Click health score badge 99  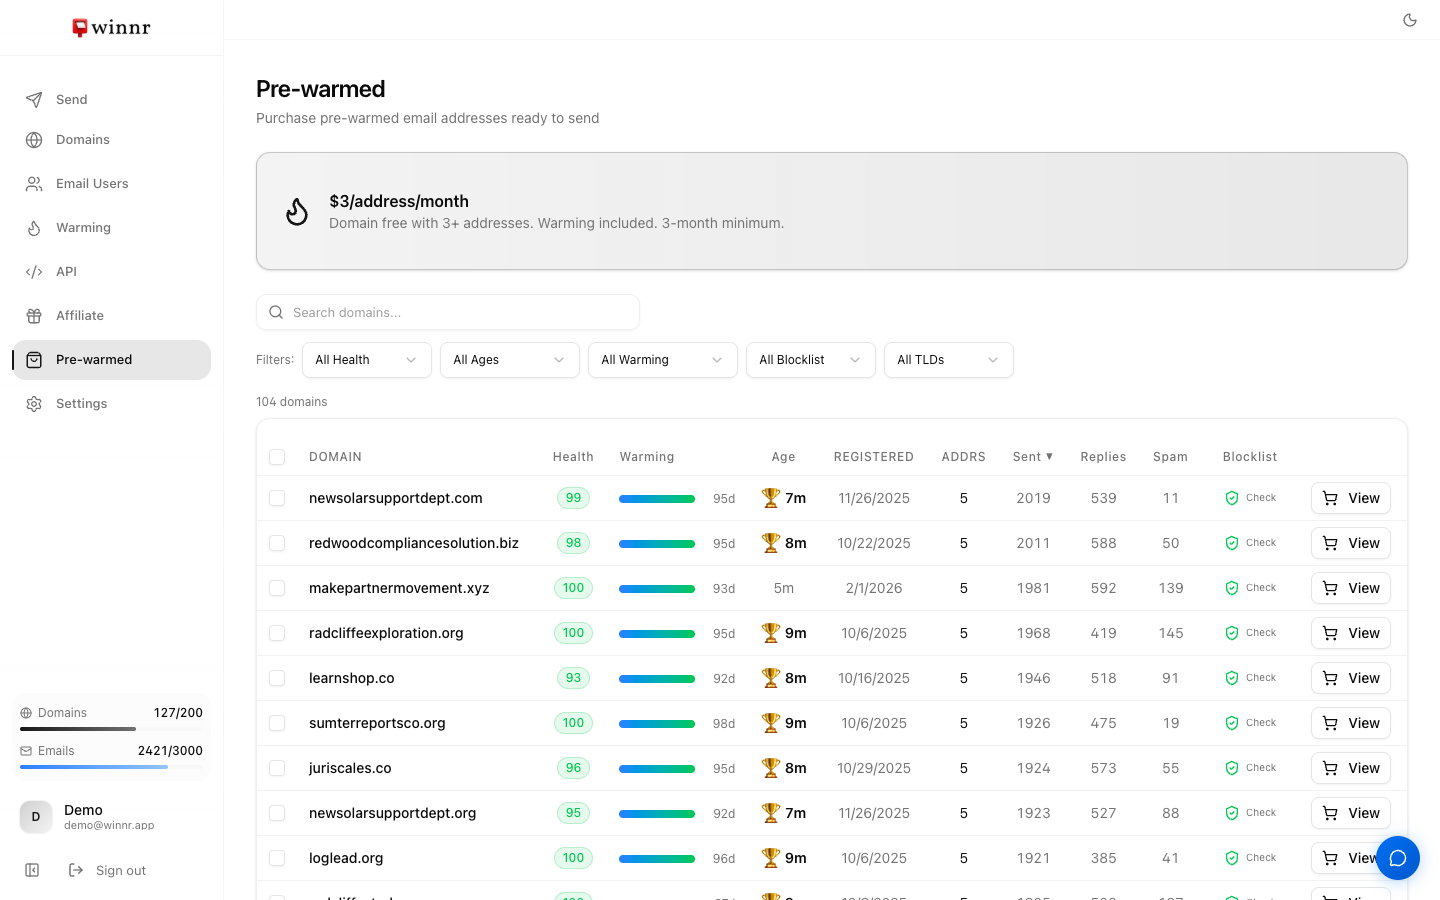coord(573,498)
